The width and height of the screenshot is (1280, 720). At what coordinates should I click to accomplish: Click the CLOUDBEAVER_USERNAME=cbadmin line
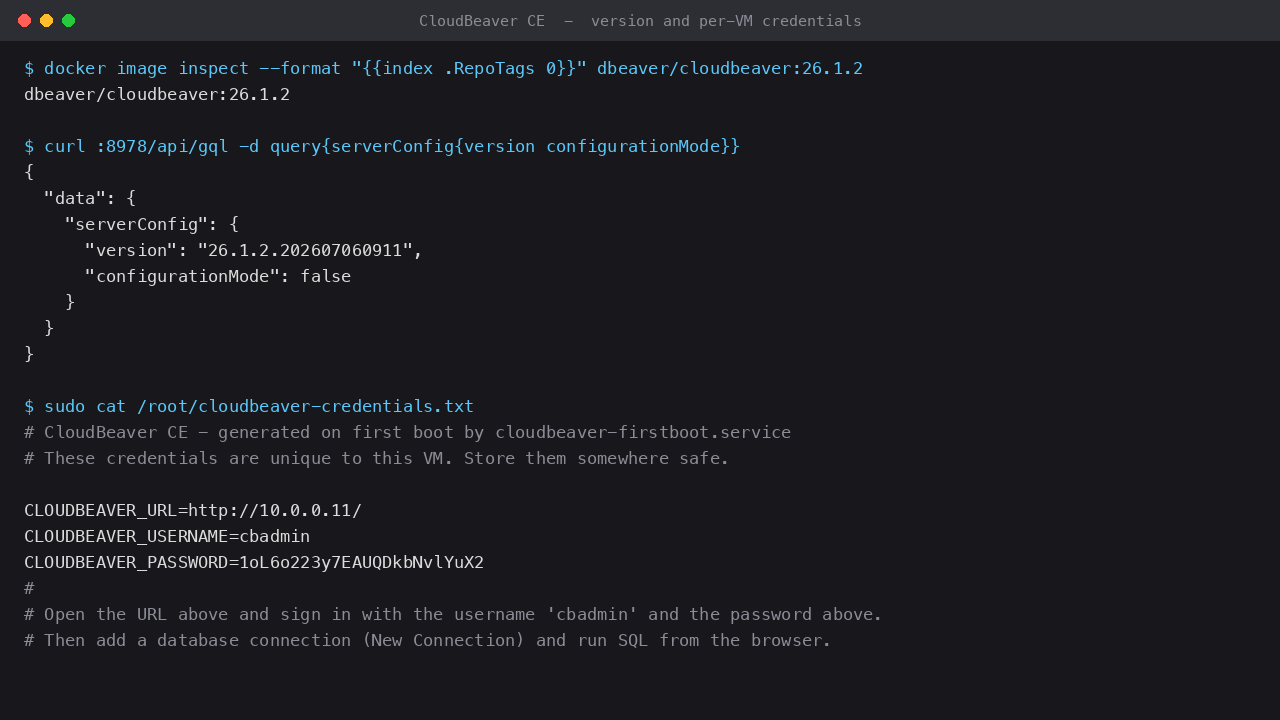point(167,536)
